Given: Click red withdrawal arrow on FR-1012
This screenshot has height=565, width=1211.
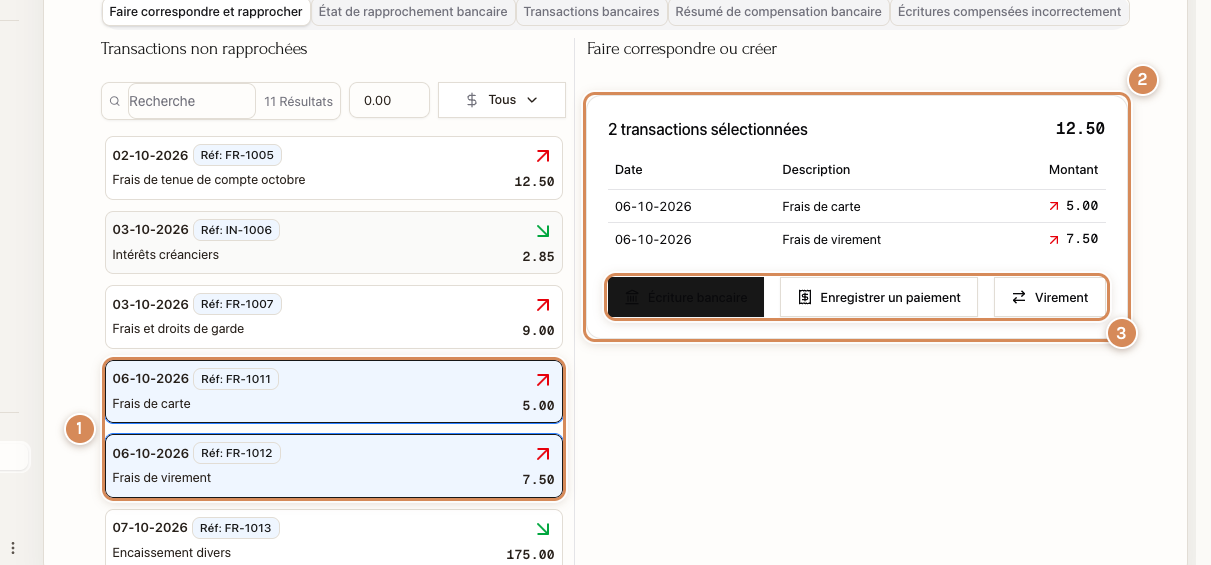Looking at the screenshot, I should tap(543, 454).
